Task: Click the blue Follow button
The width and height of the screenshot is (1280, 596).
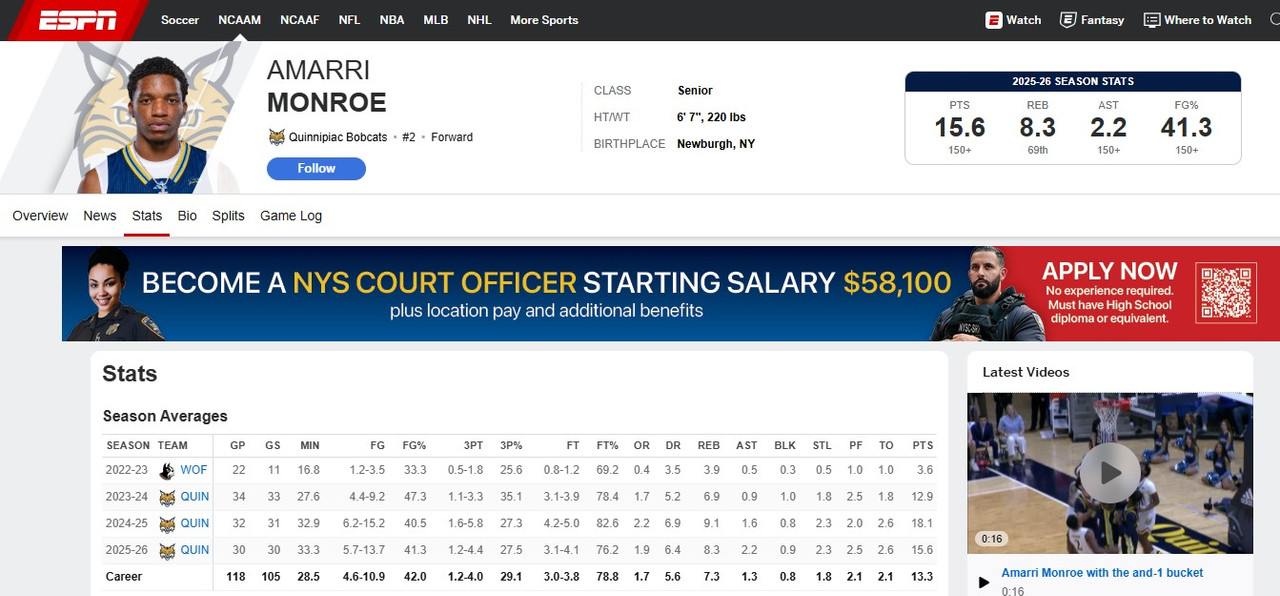Action: click(x=316, y=169)
